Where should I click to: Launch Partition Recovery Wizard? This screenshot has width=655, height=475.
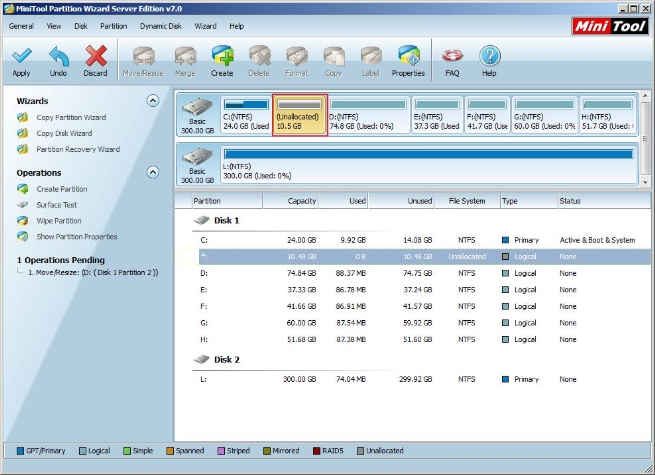(78, 149)
